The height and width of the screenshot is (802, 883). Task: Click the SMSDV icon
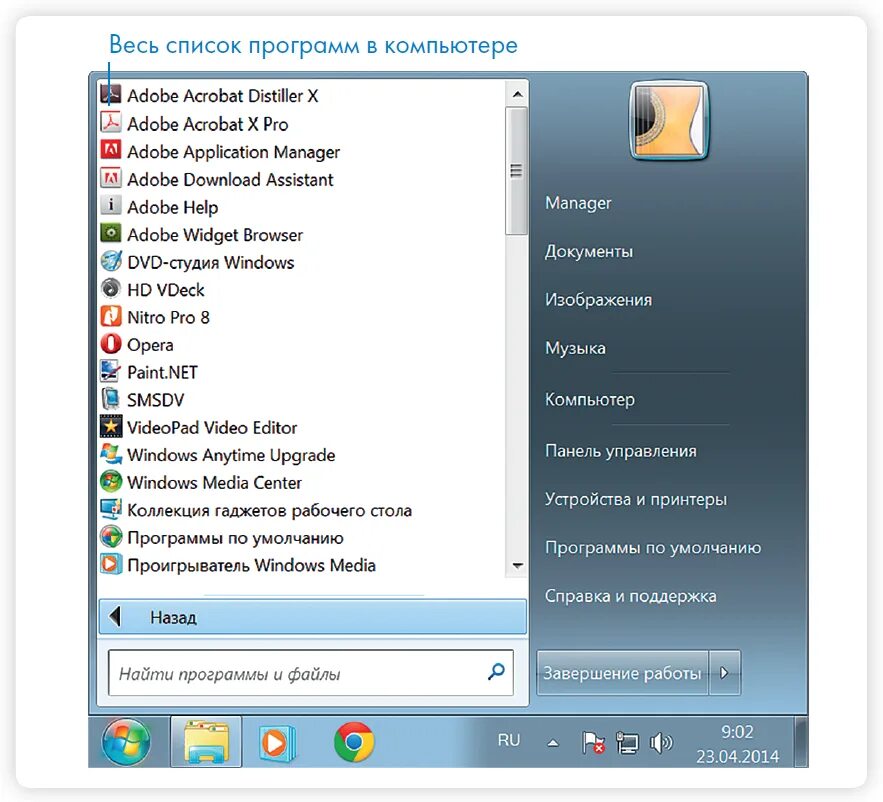click(110, 398)
